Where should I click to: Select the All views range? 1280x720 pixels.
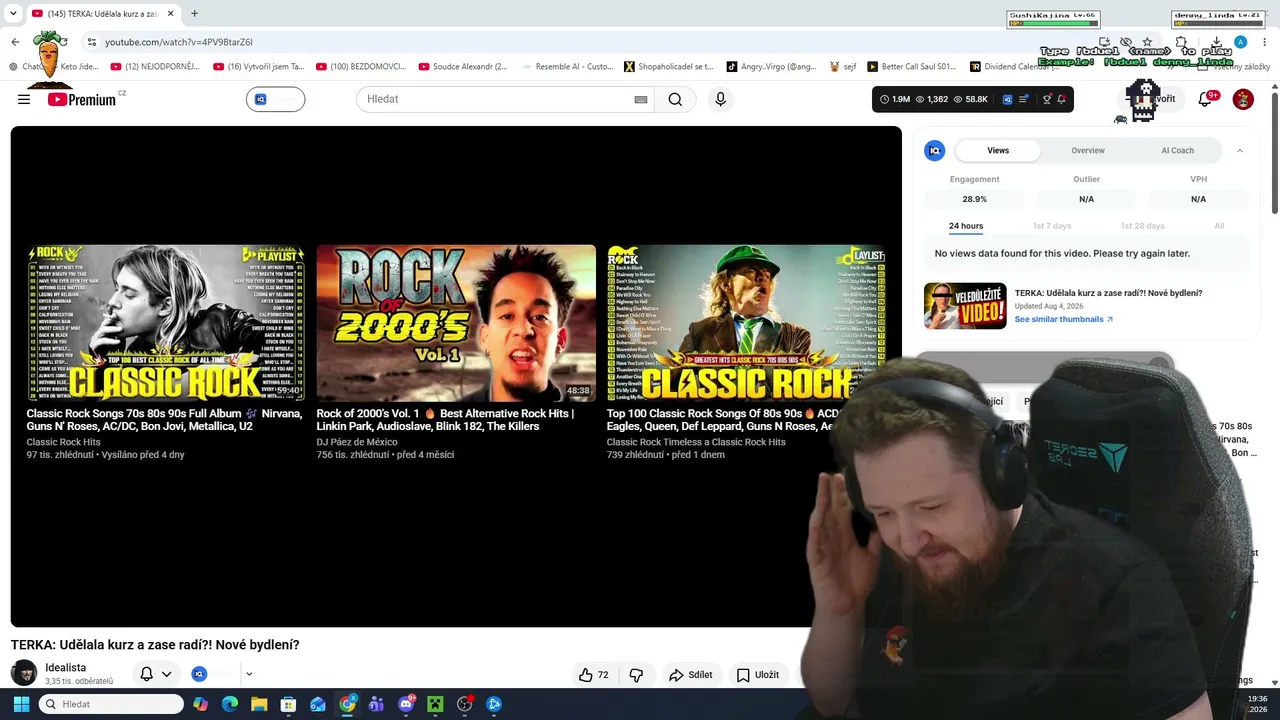click(x=1219, y=226)
